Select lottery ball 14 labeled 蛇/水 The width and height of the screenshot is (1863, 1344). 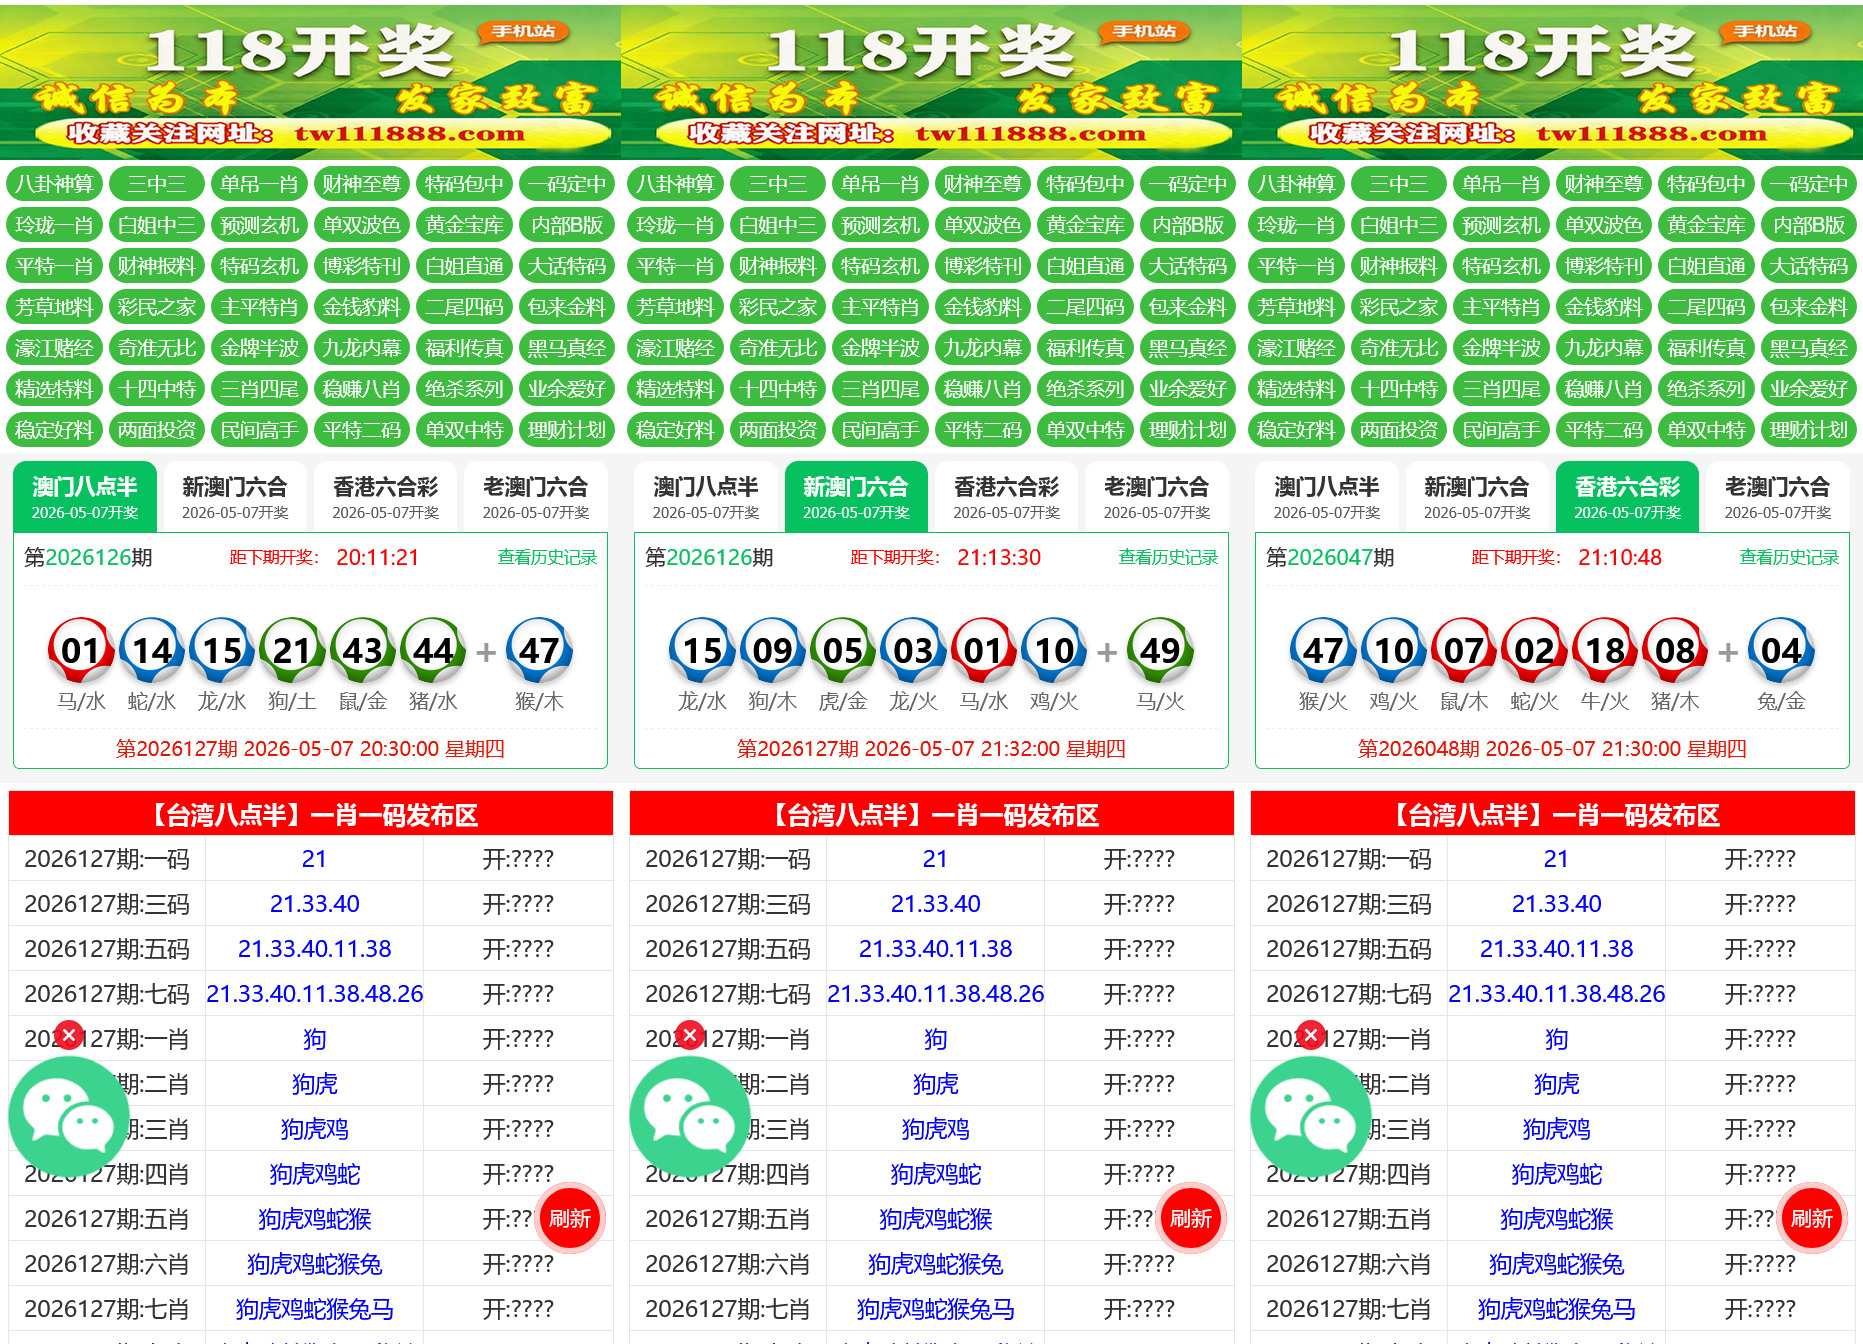point(152,650)
